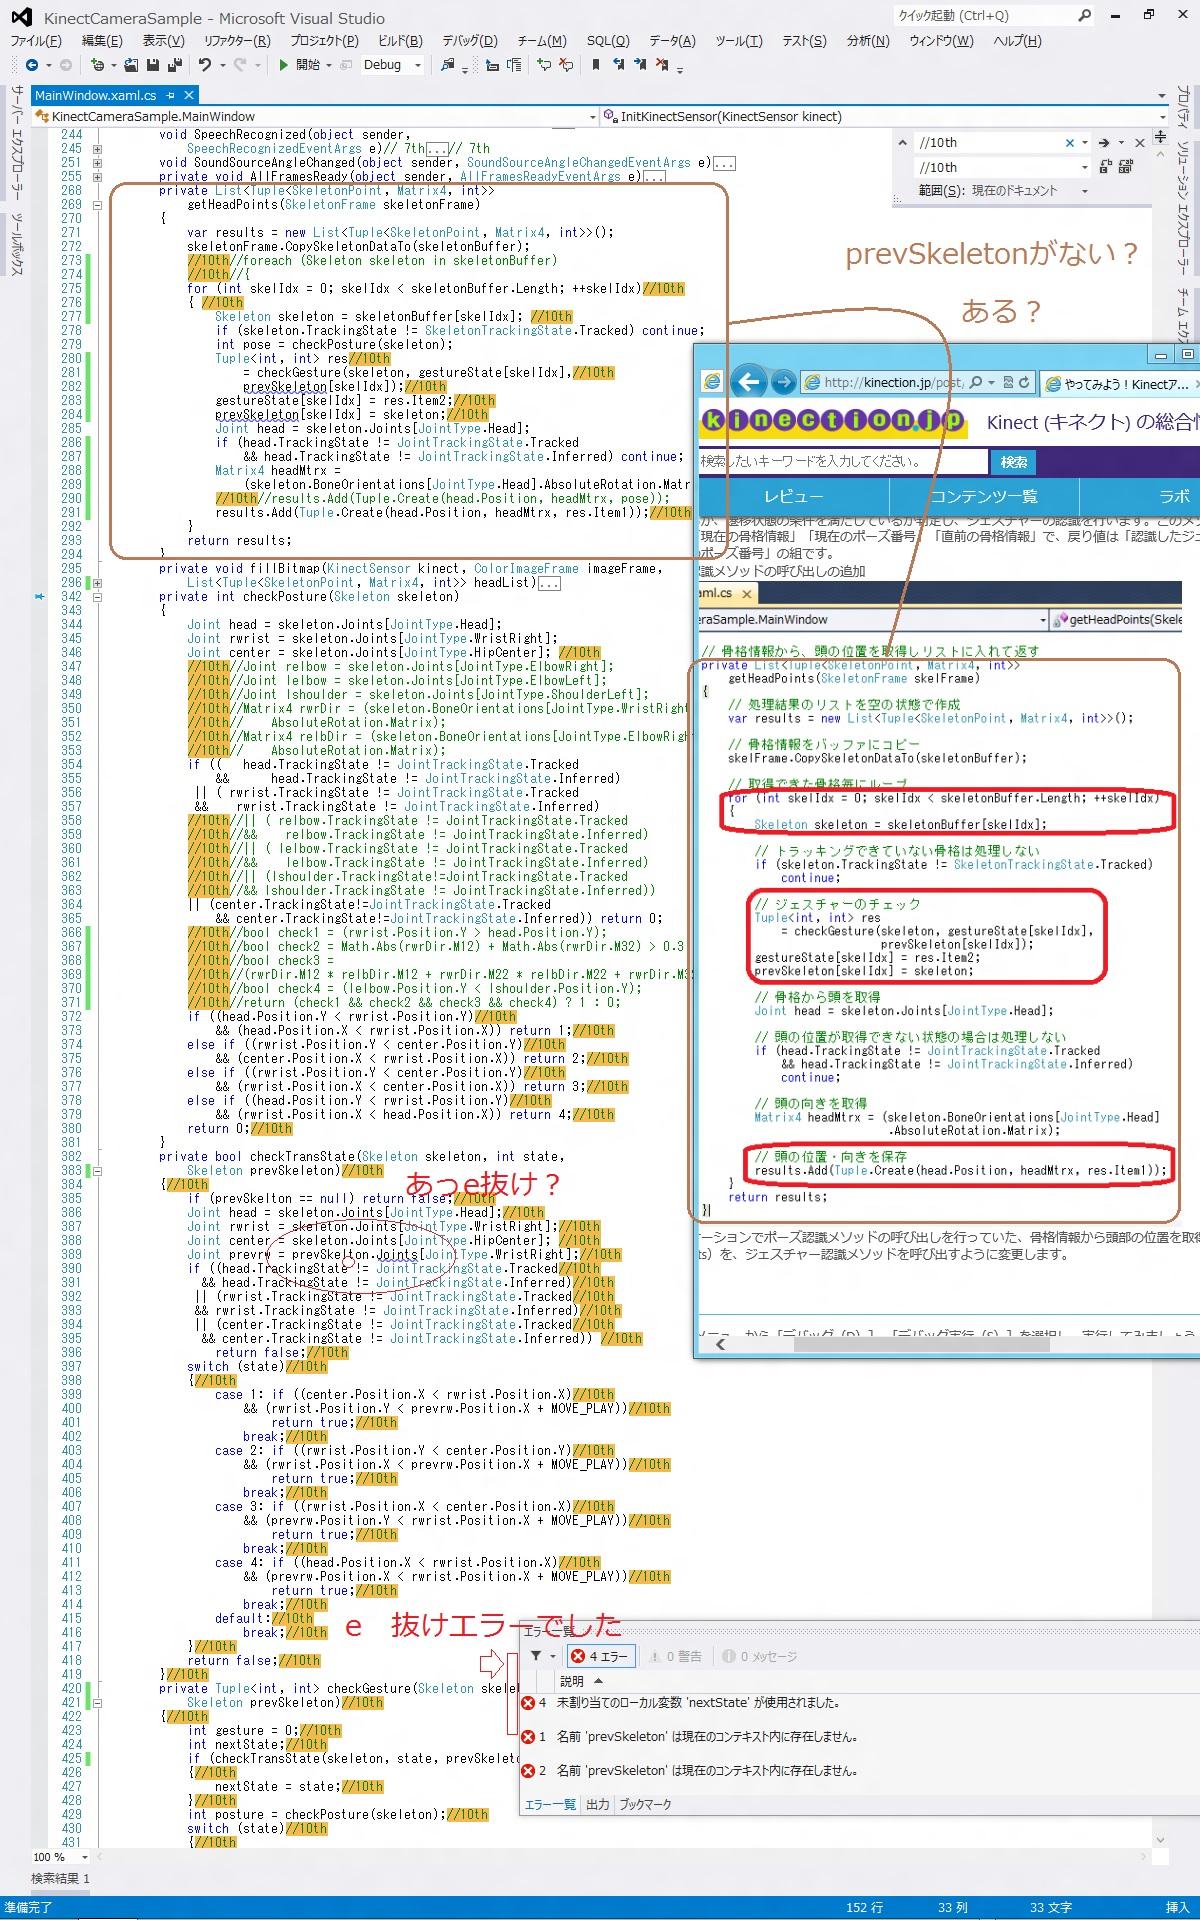
Task: Click the レビュー nav link on web page
Action: [793, 496]
